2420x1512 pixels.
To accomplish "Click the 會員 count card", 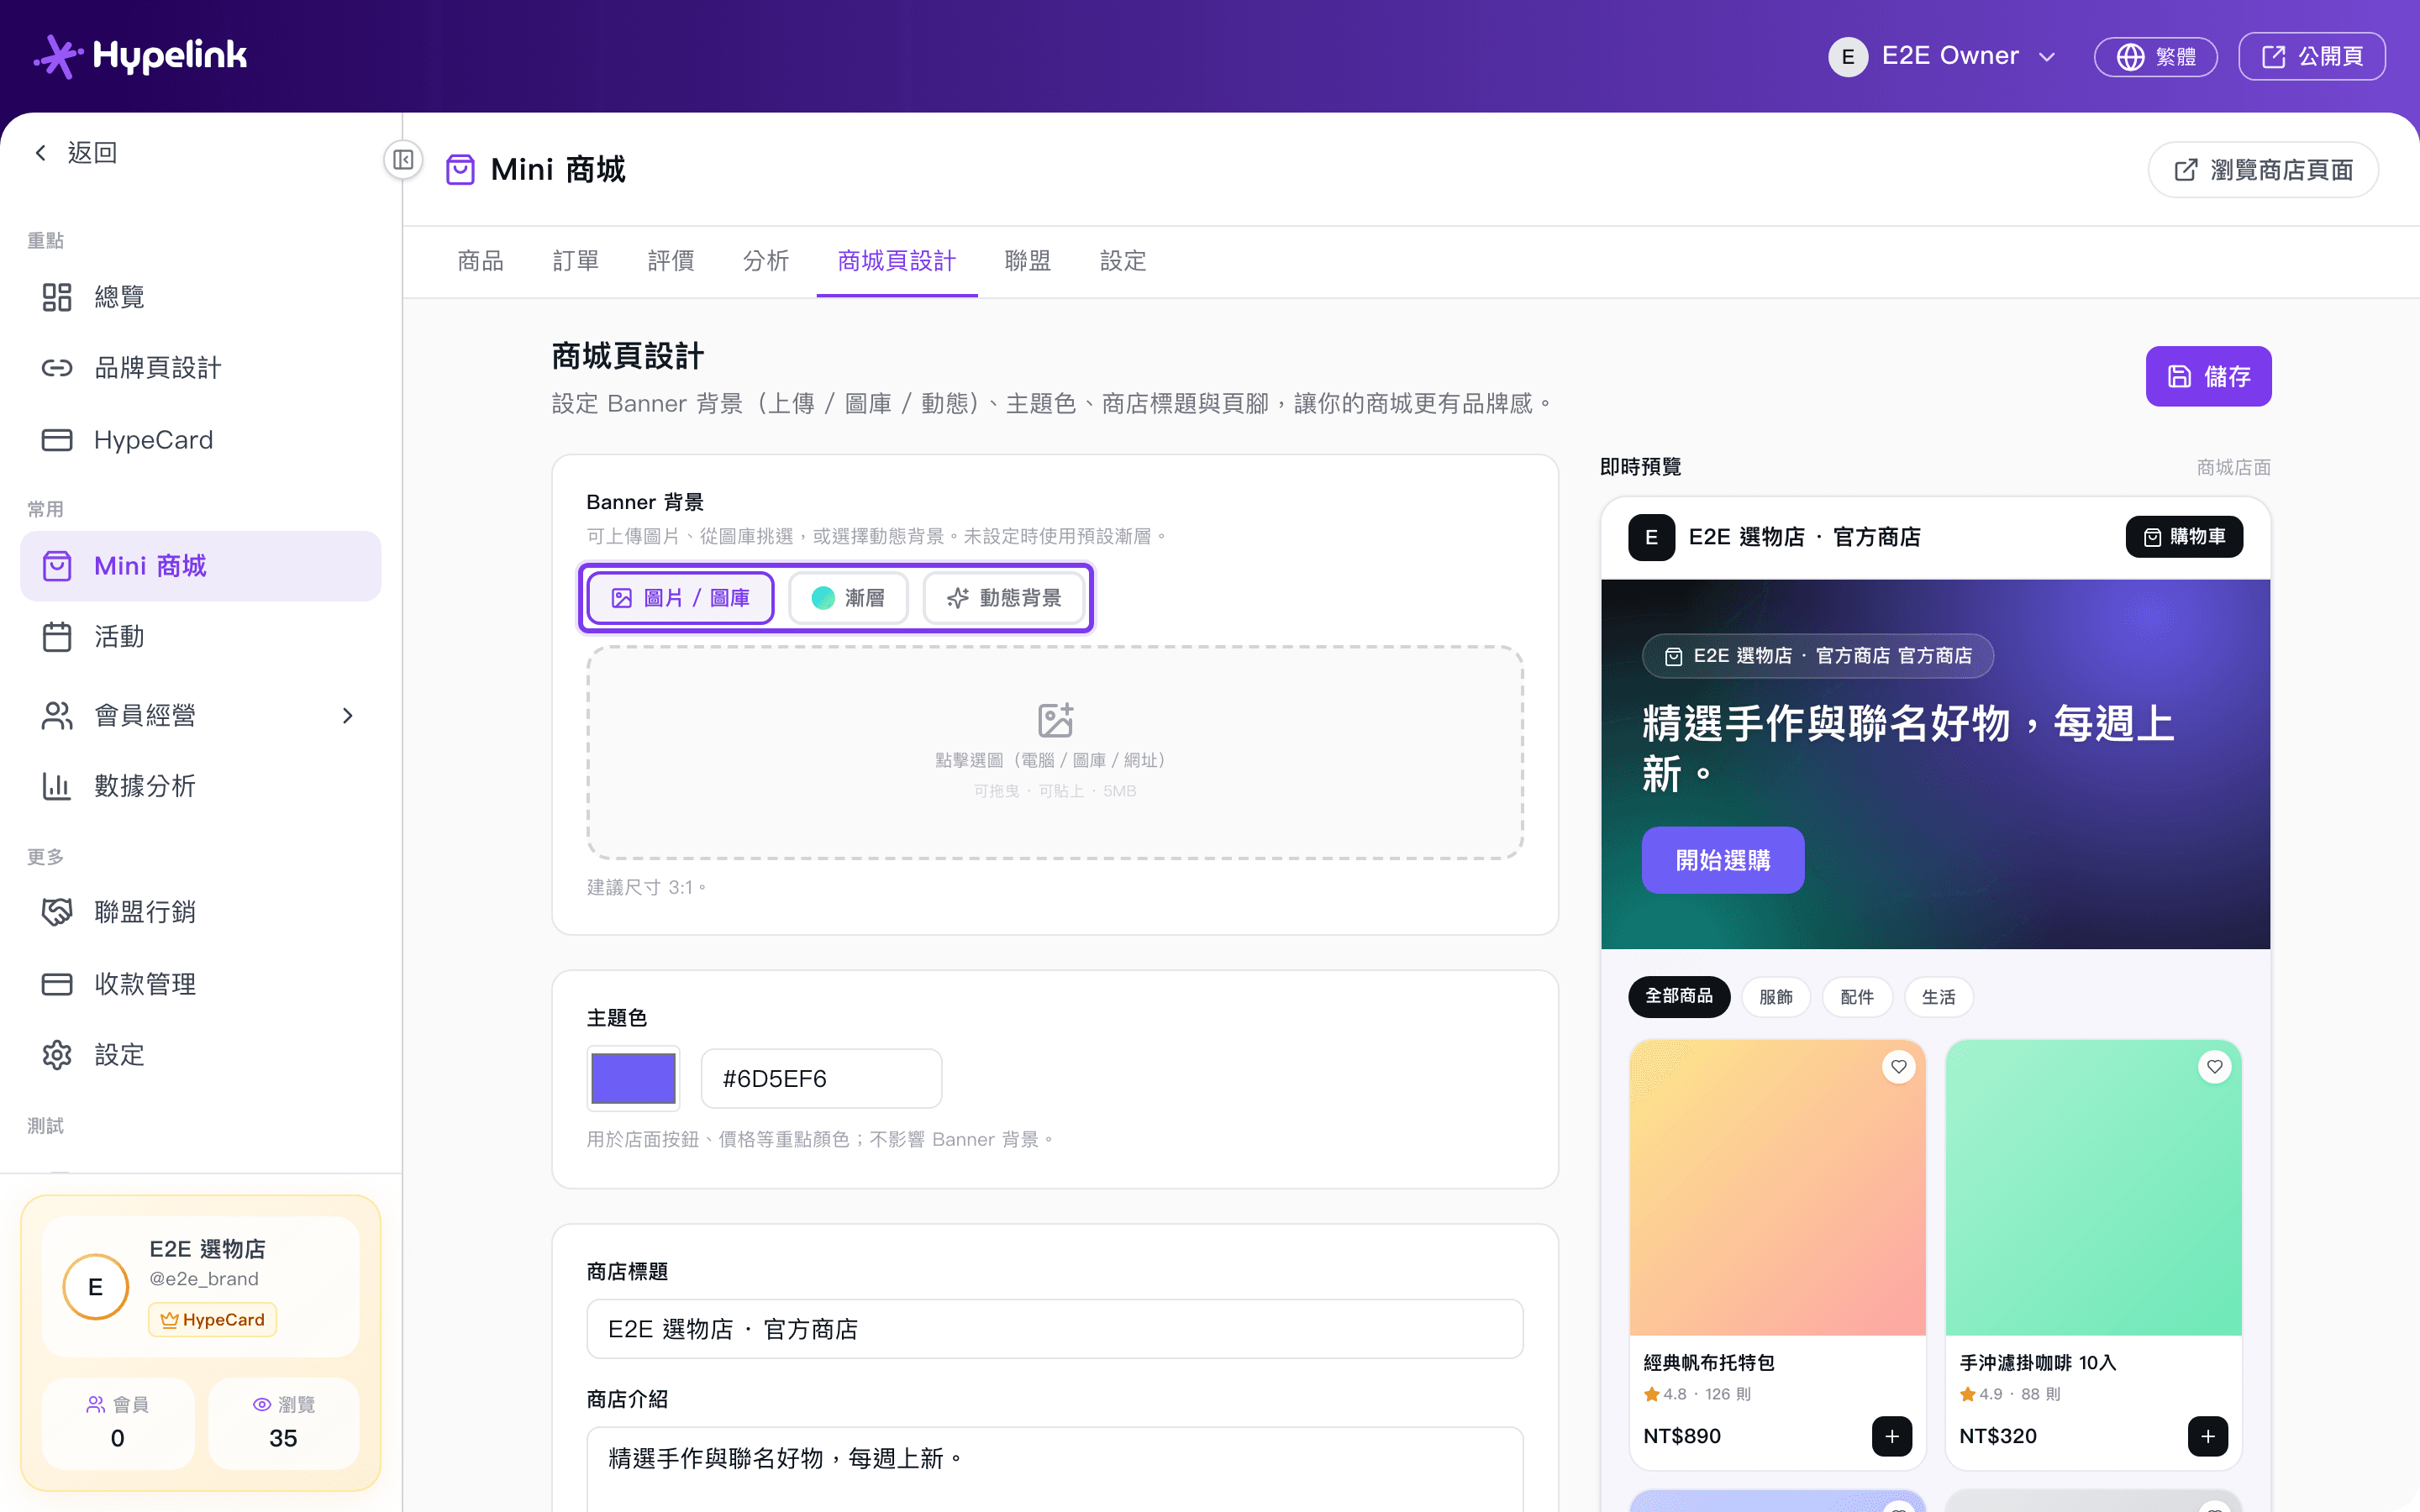I will [118, 1422].
